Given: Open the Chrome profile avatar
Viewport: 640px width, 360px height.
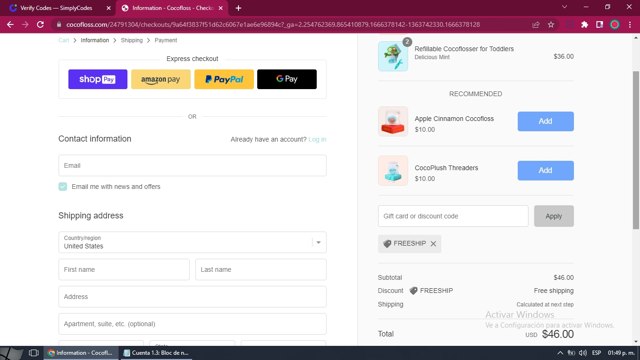Looking at the screenshot, I should tap(615, 24).
